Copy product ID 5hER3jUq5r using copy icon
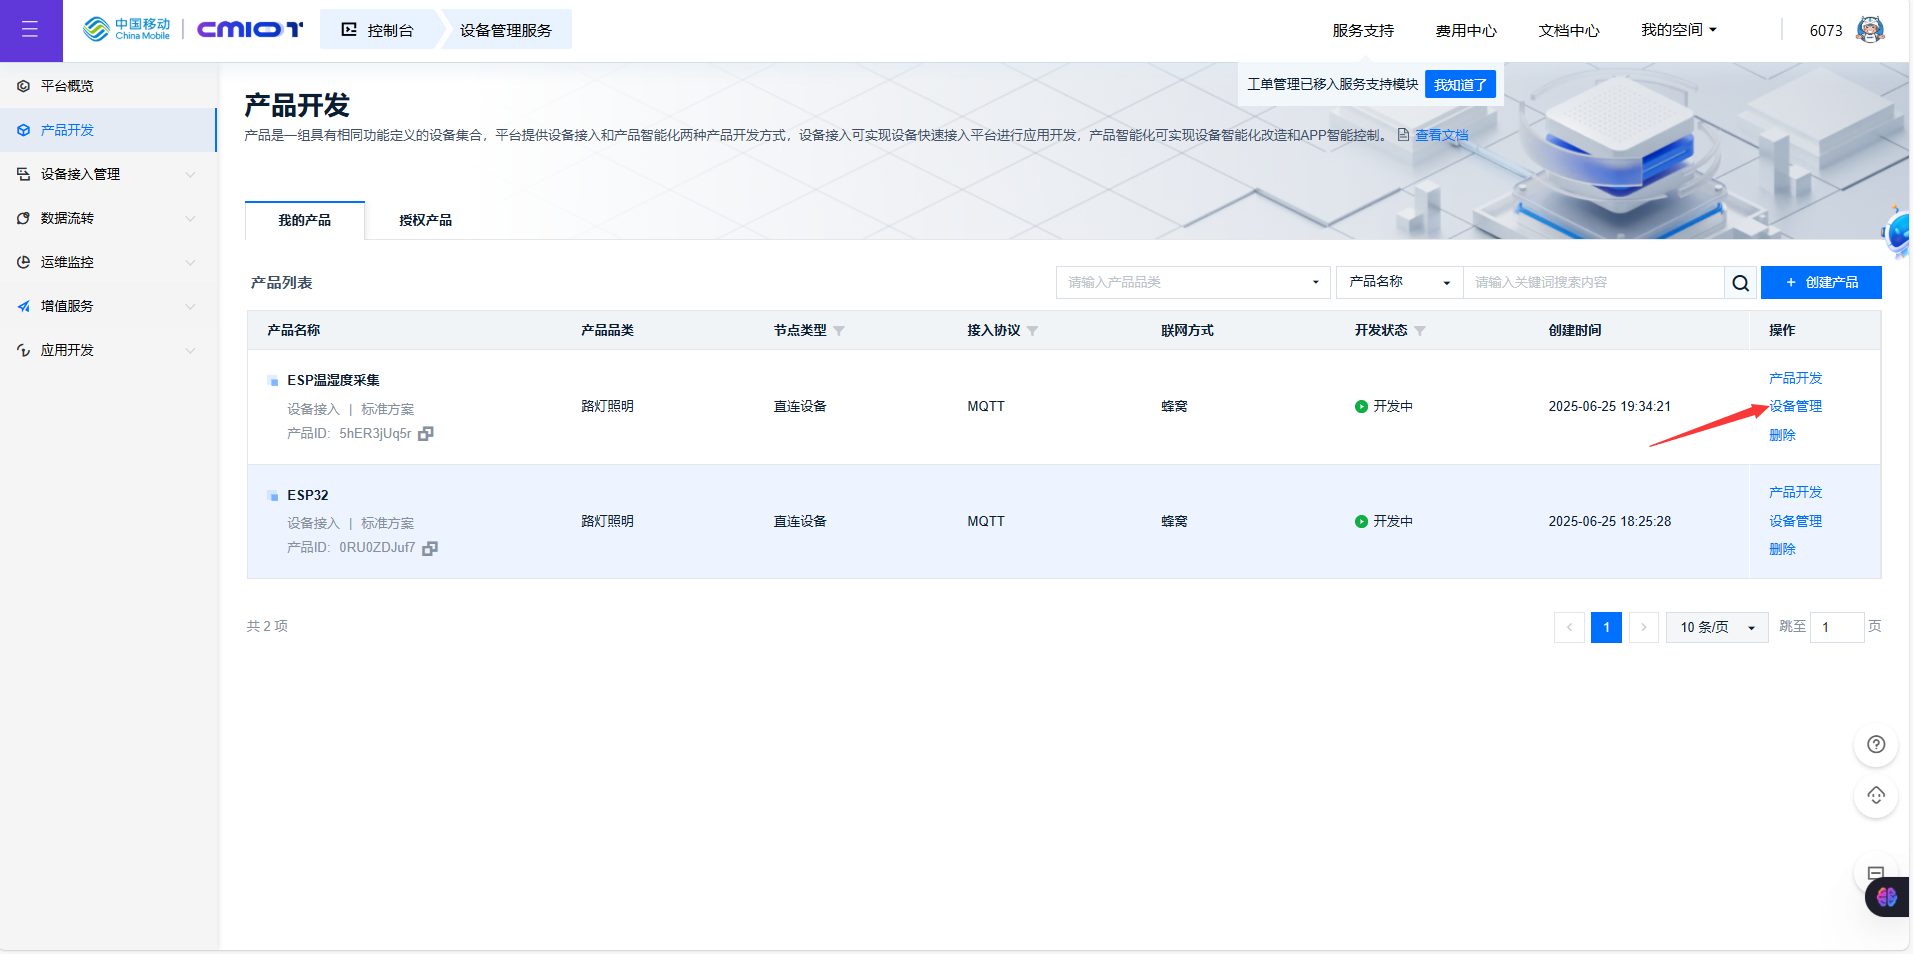 coord(425,433)
